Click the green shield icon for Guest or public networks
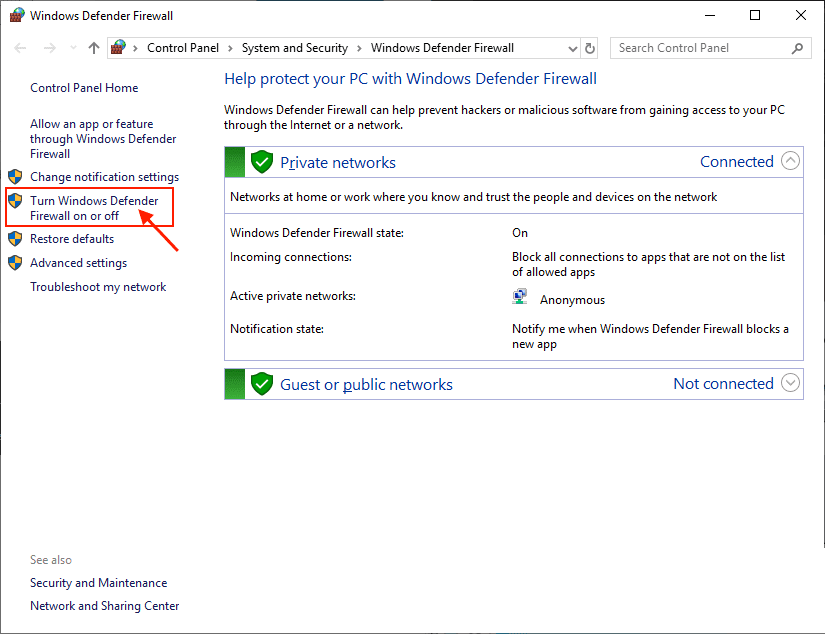Viewport: 825px width, 634px height. tap(261, 384)
